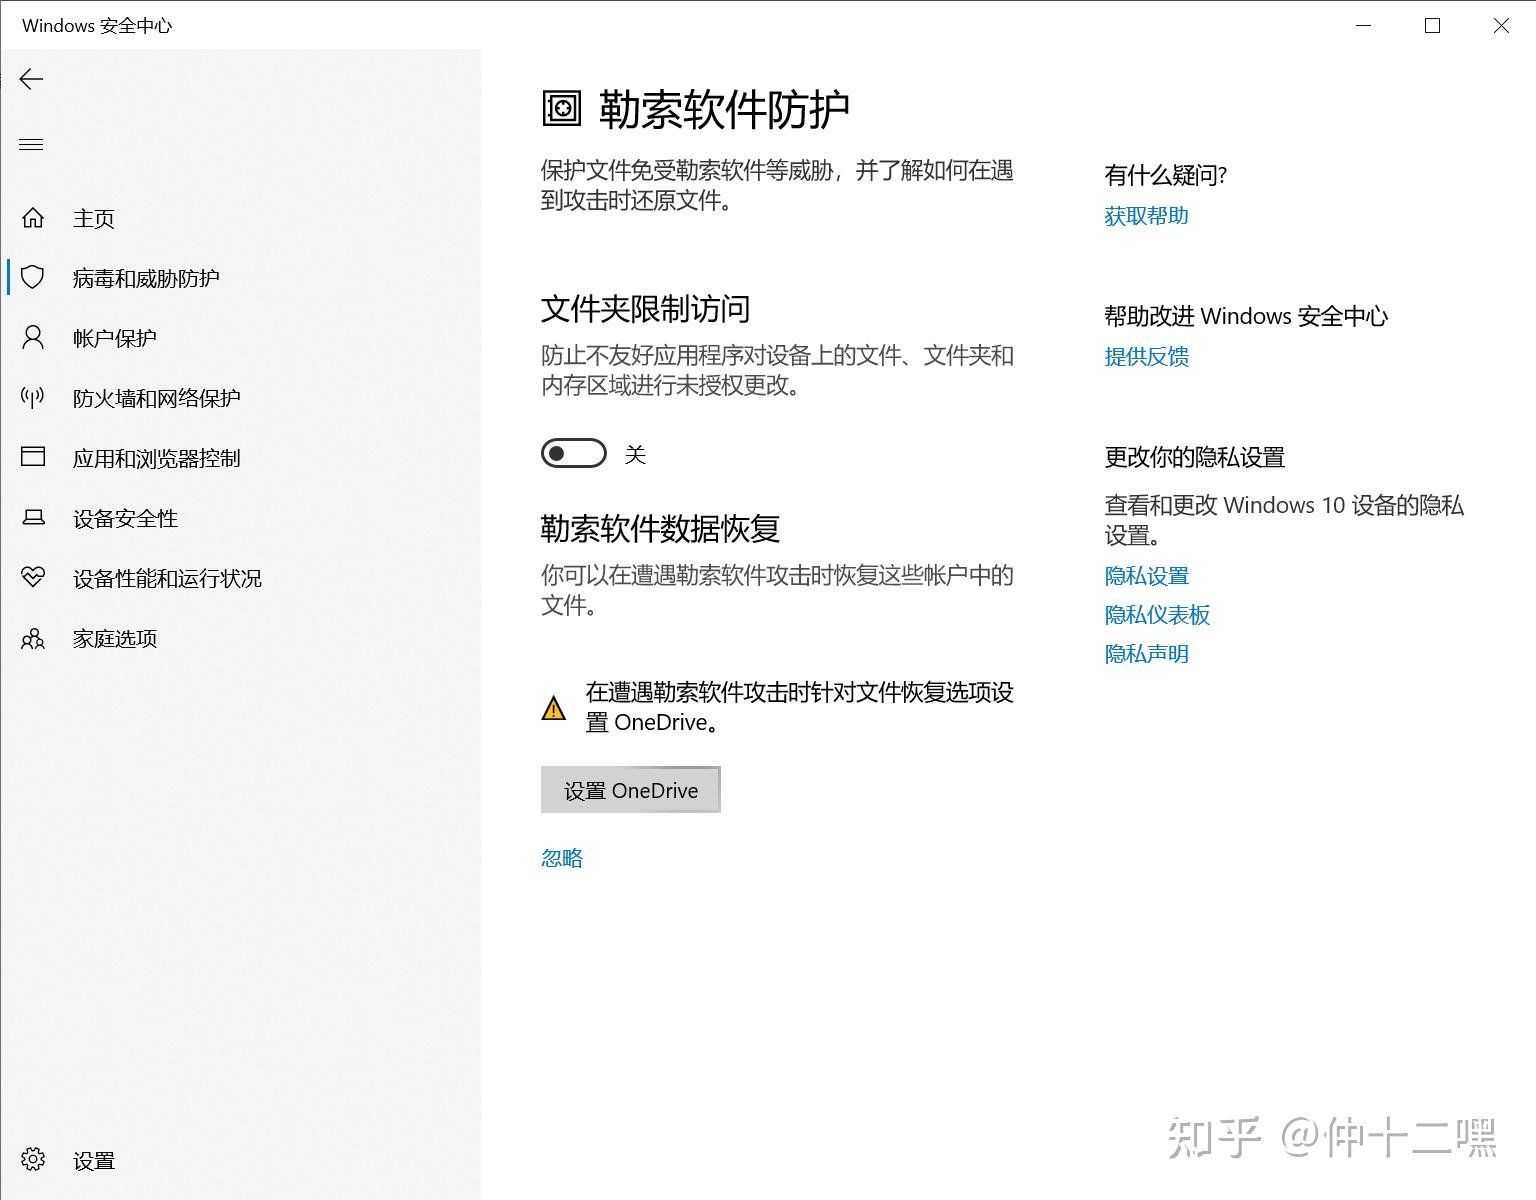The width and height of the screenshot is (1536, 1200).
Task: Open 防火墙和网络保护 in the sidebar
Action: pyautogui.click(x=156, y=398)
